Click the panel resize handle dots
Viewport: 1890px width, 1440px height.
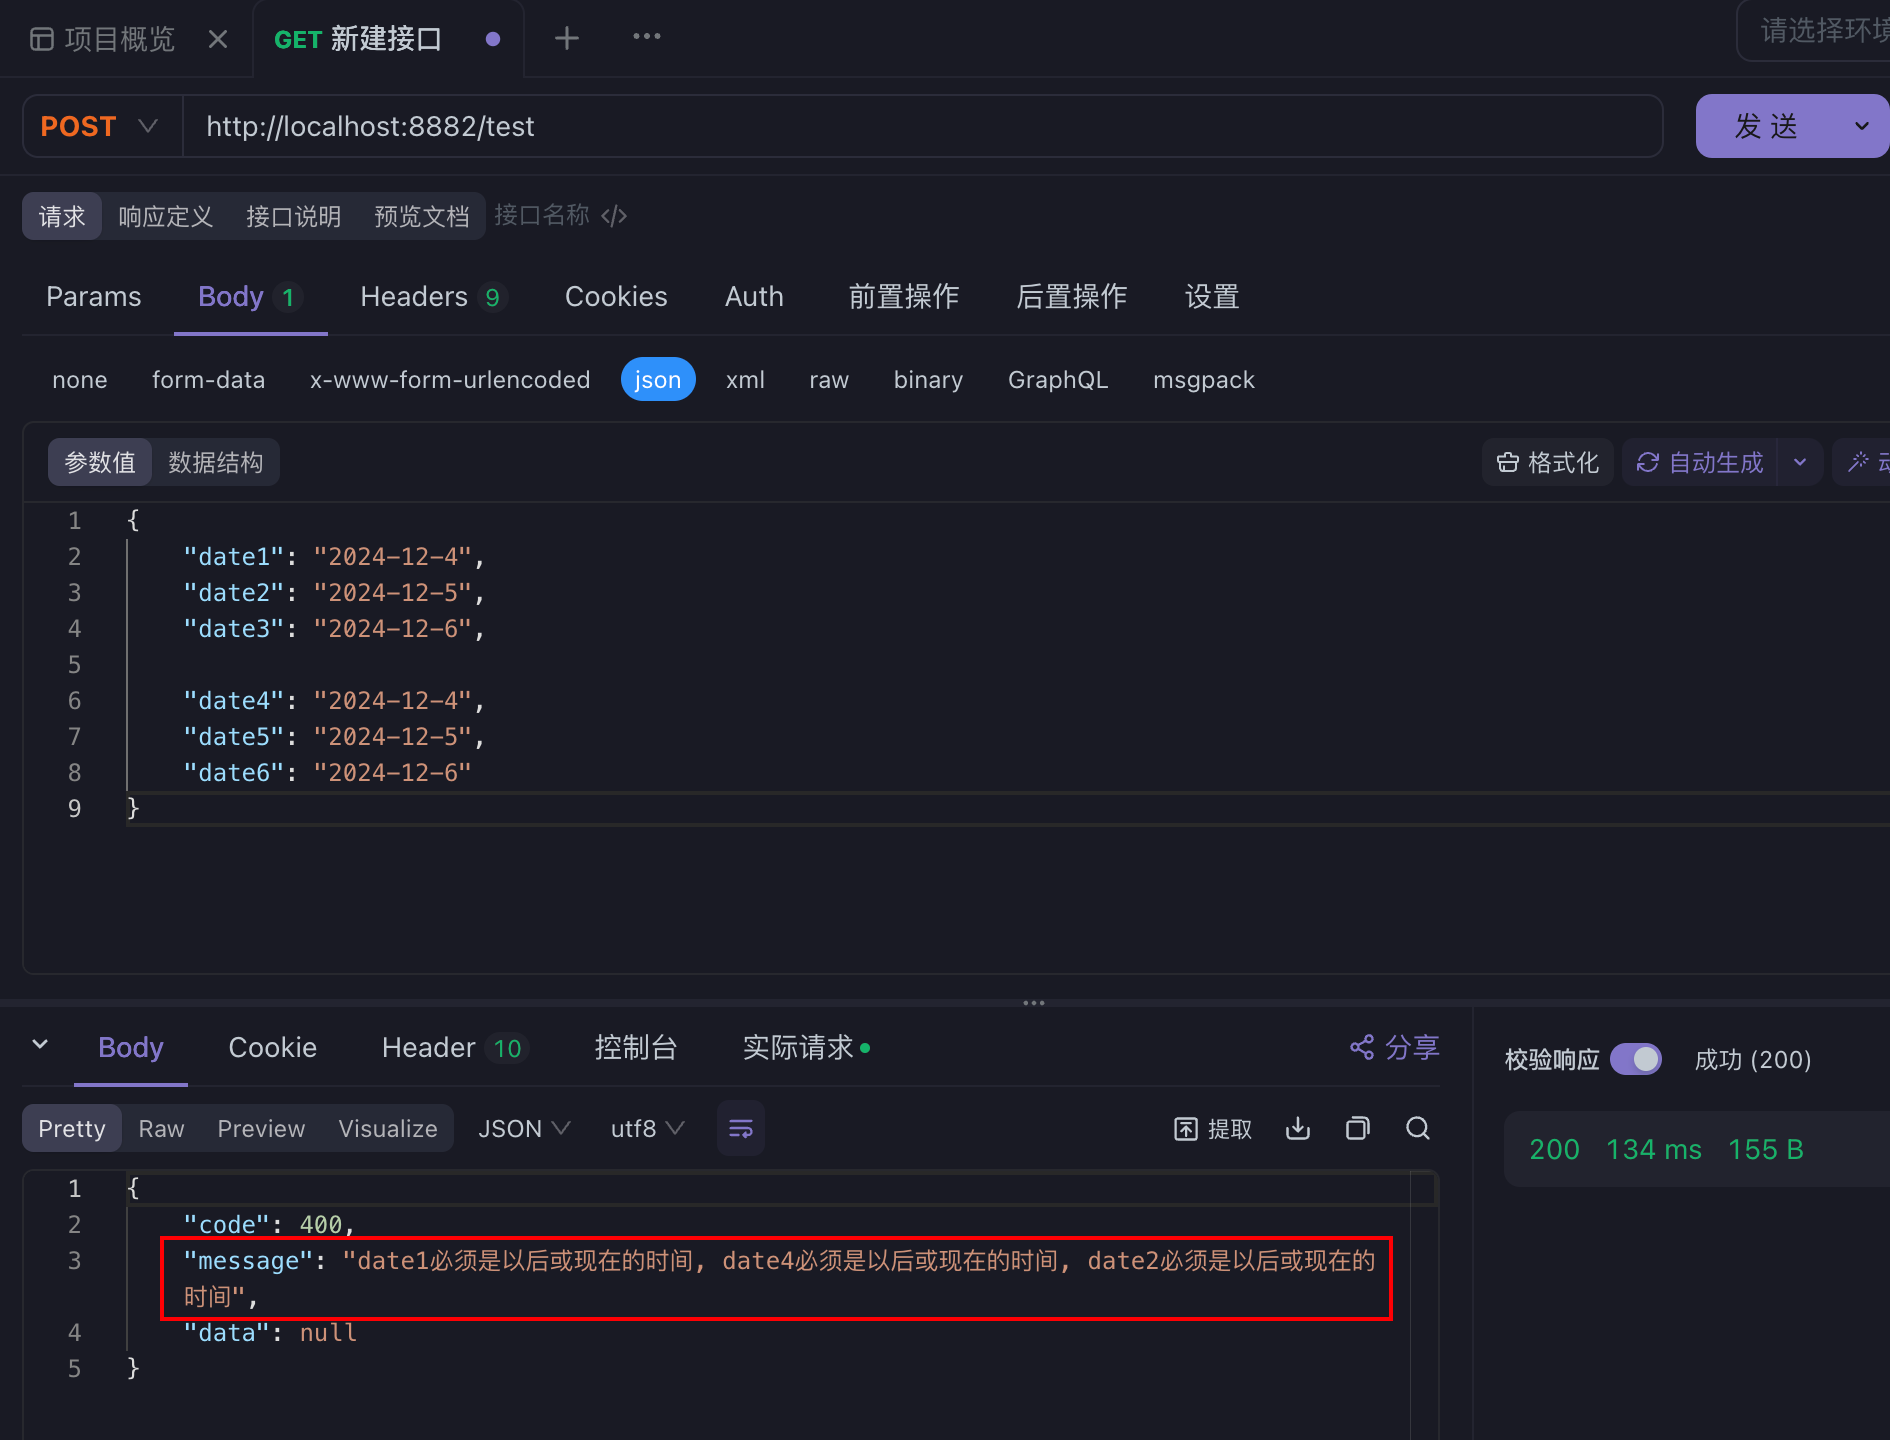click(x=1034, y=1002)
